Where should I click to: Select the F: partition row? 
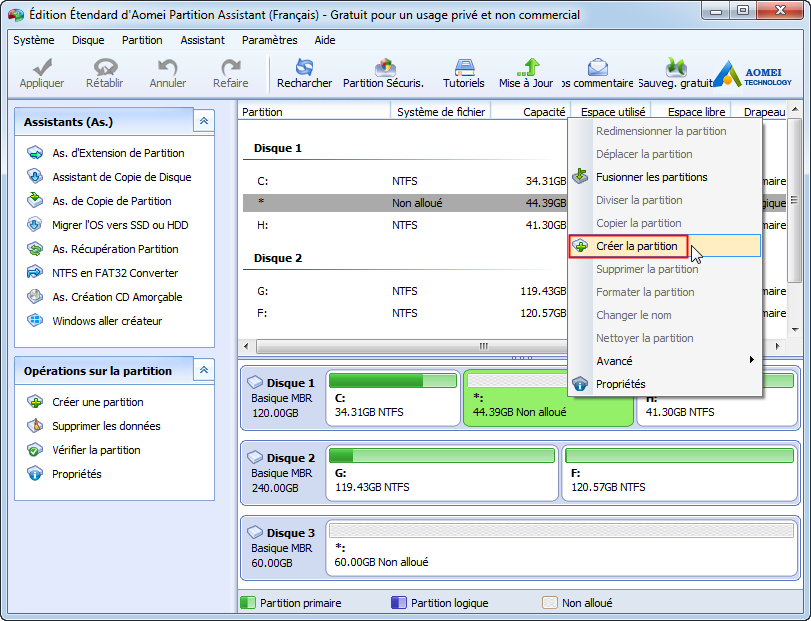click(405, 313)
